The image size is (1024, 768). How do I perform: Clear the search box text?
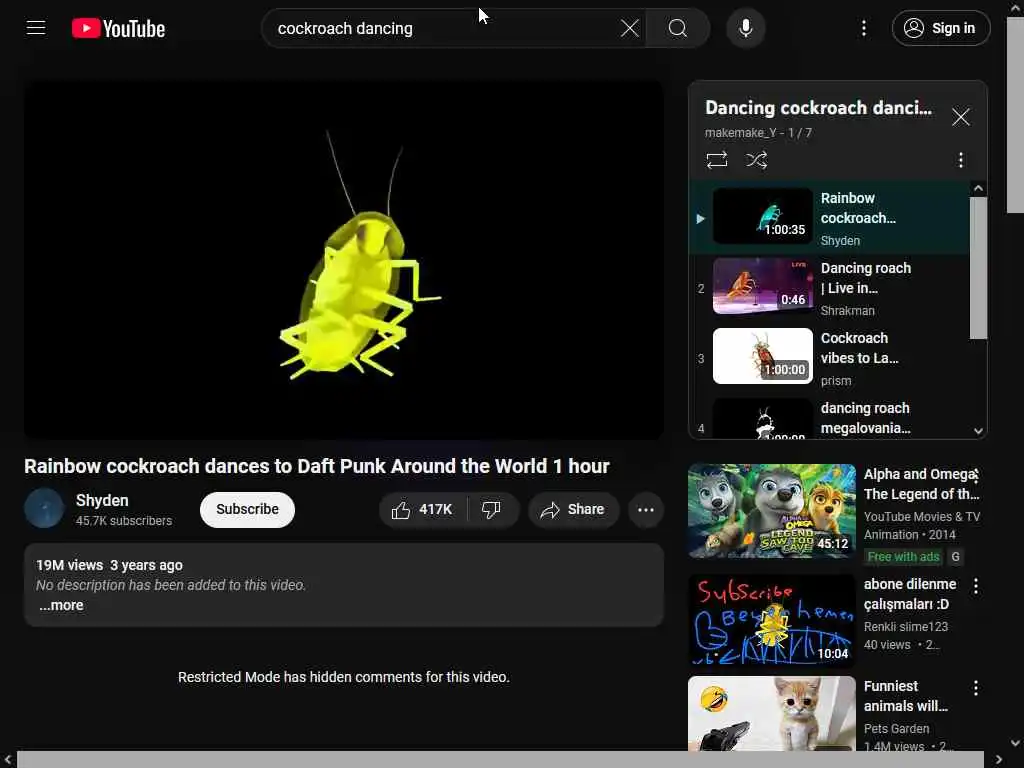click(x=630, y=28)
